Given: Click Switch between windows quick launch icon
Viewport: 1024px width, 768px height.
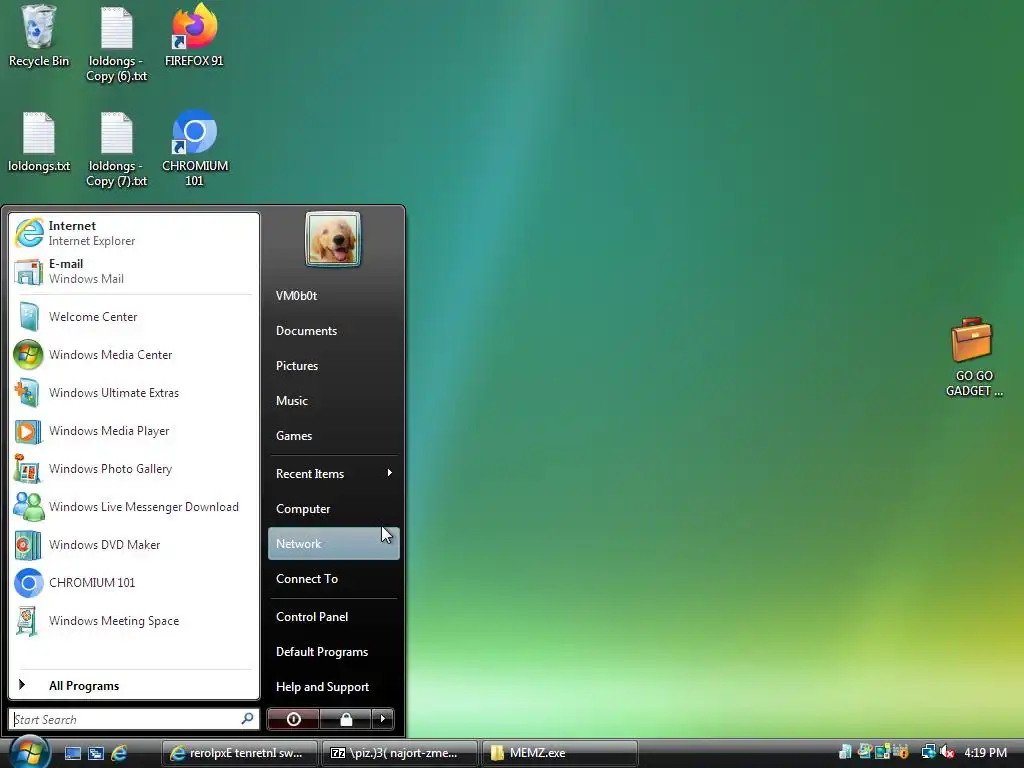Looking at the screenshot, I should click(x=96, y=753).
